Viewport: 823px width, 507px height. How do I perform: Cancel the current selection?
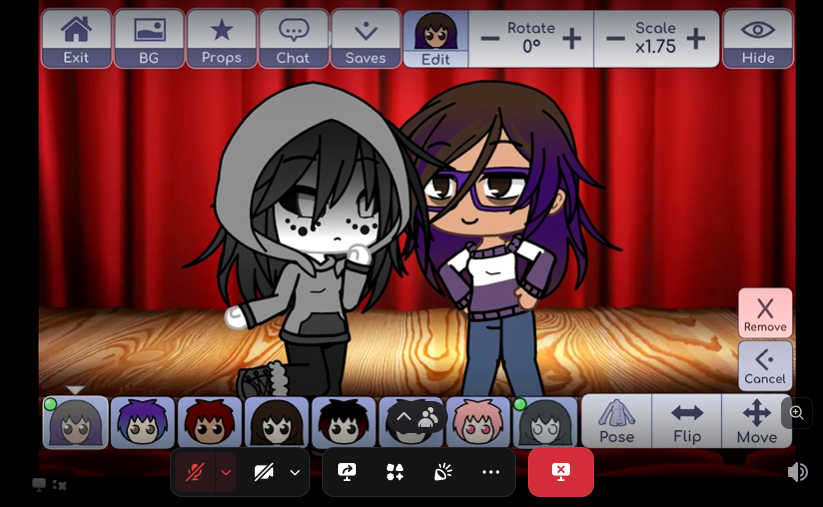pyautogui.click(x=765, y=365)
